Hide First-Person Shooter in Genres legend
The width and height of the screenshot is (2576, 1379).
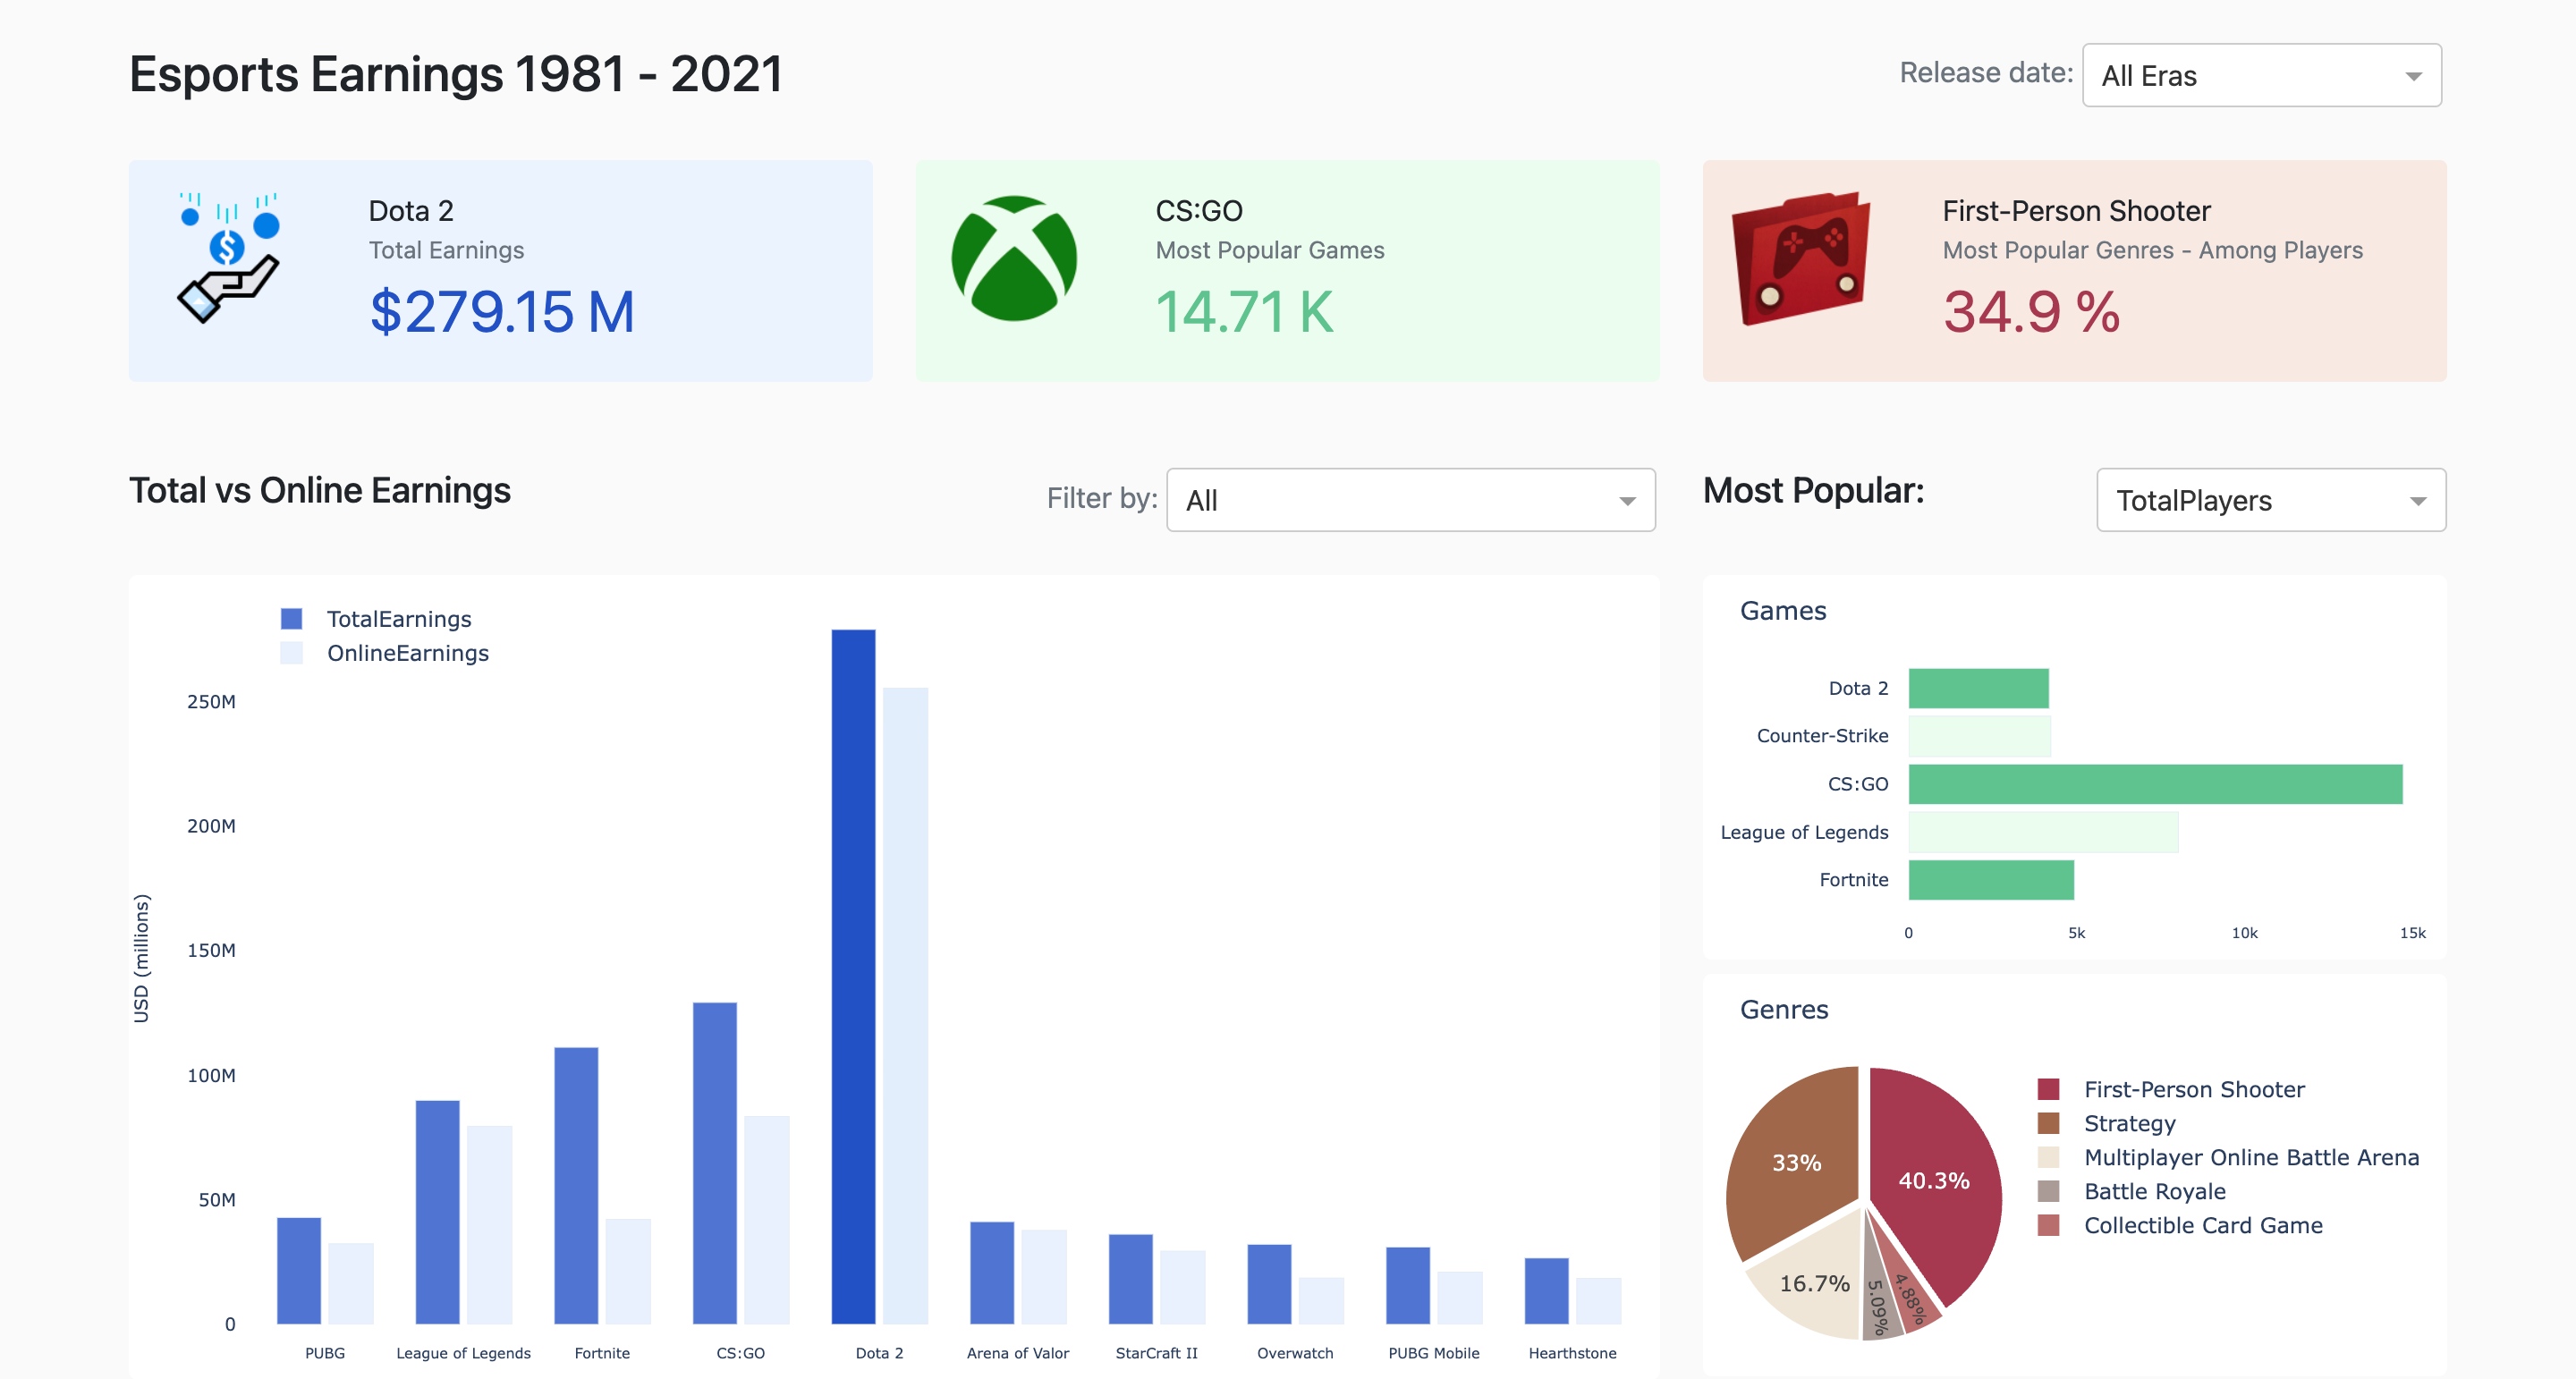click(2193, 1089)
